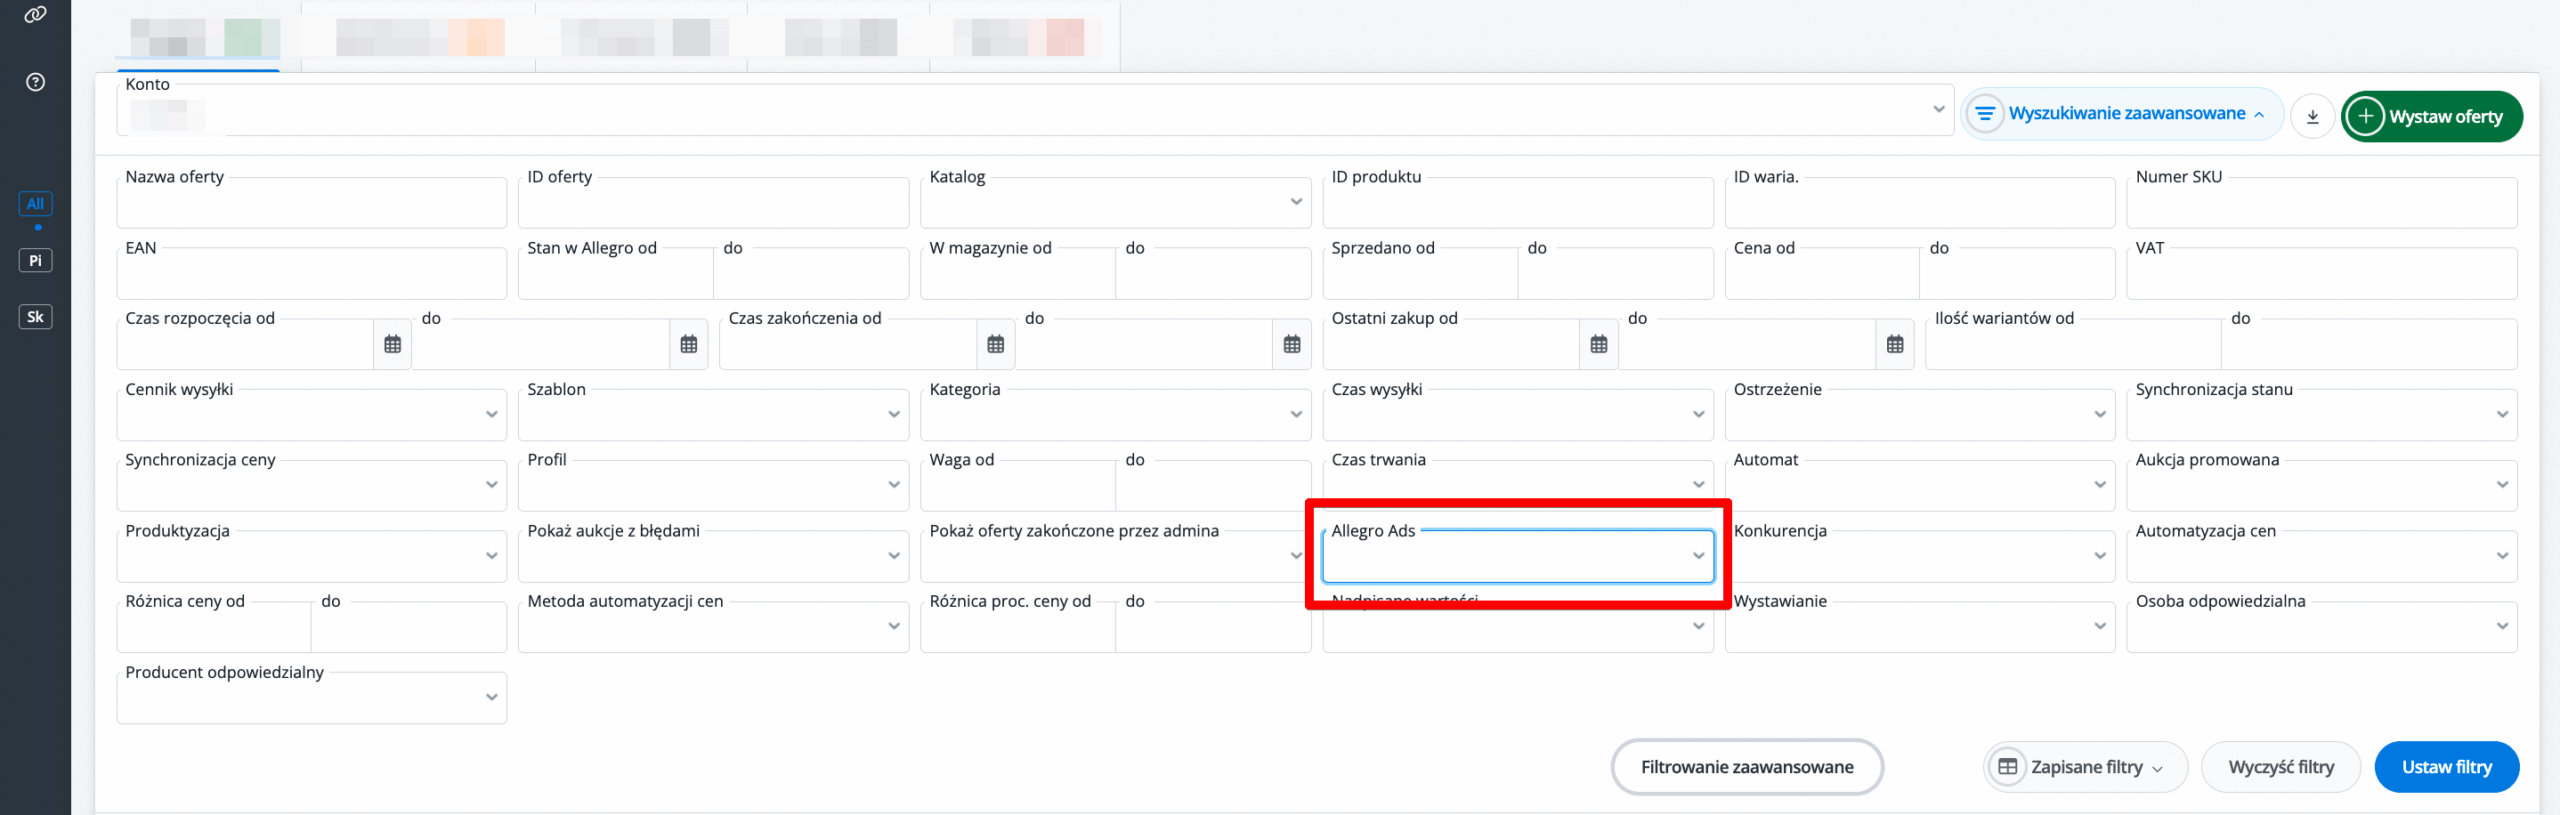Select the All sidebar icon
2560x815 pixels.
35,203
